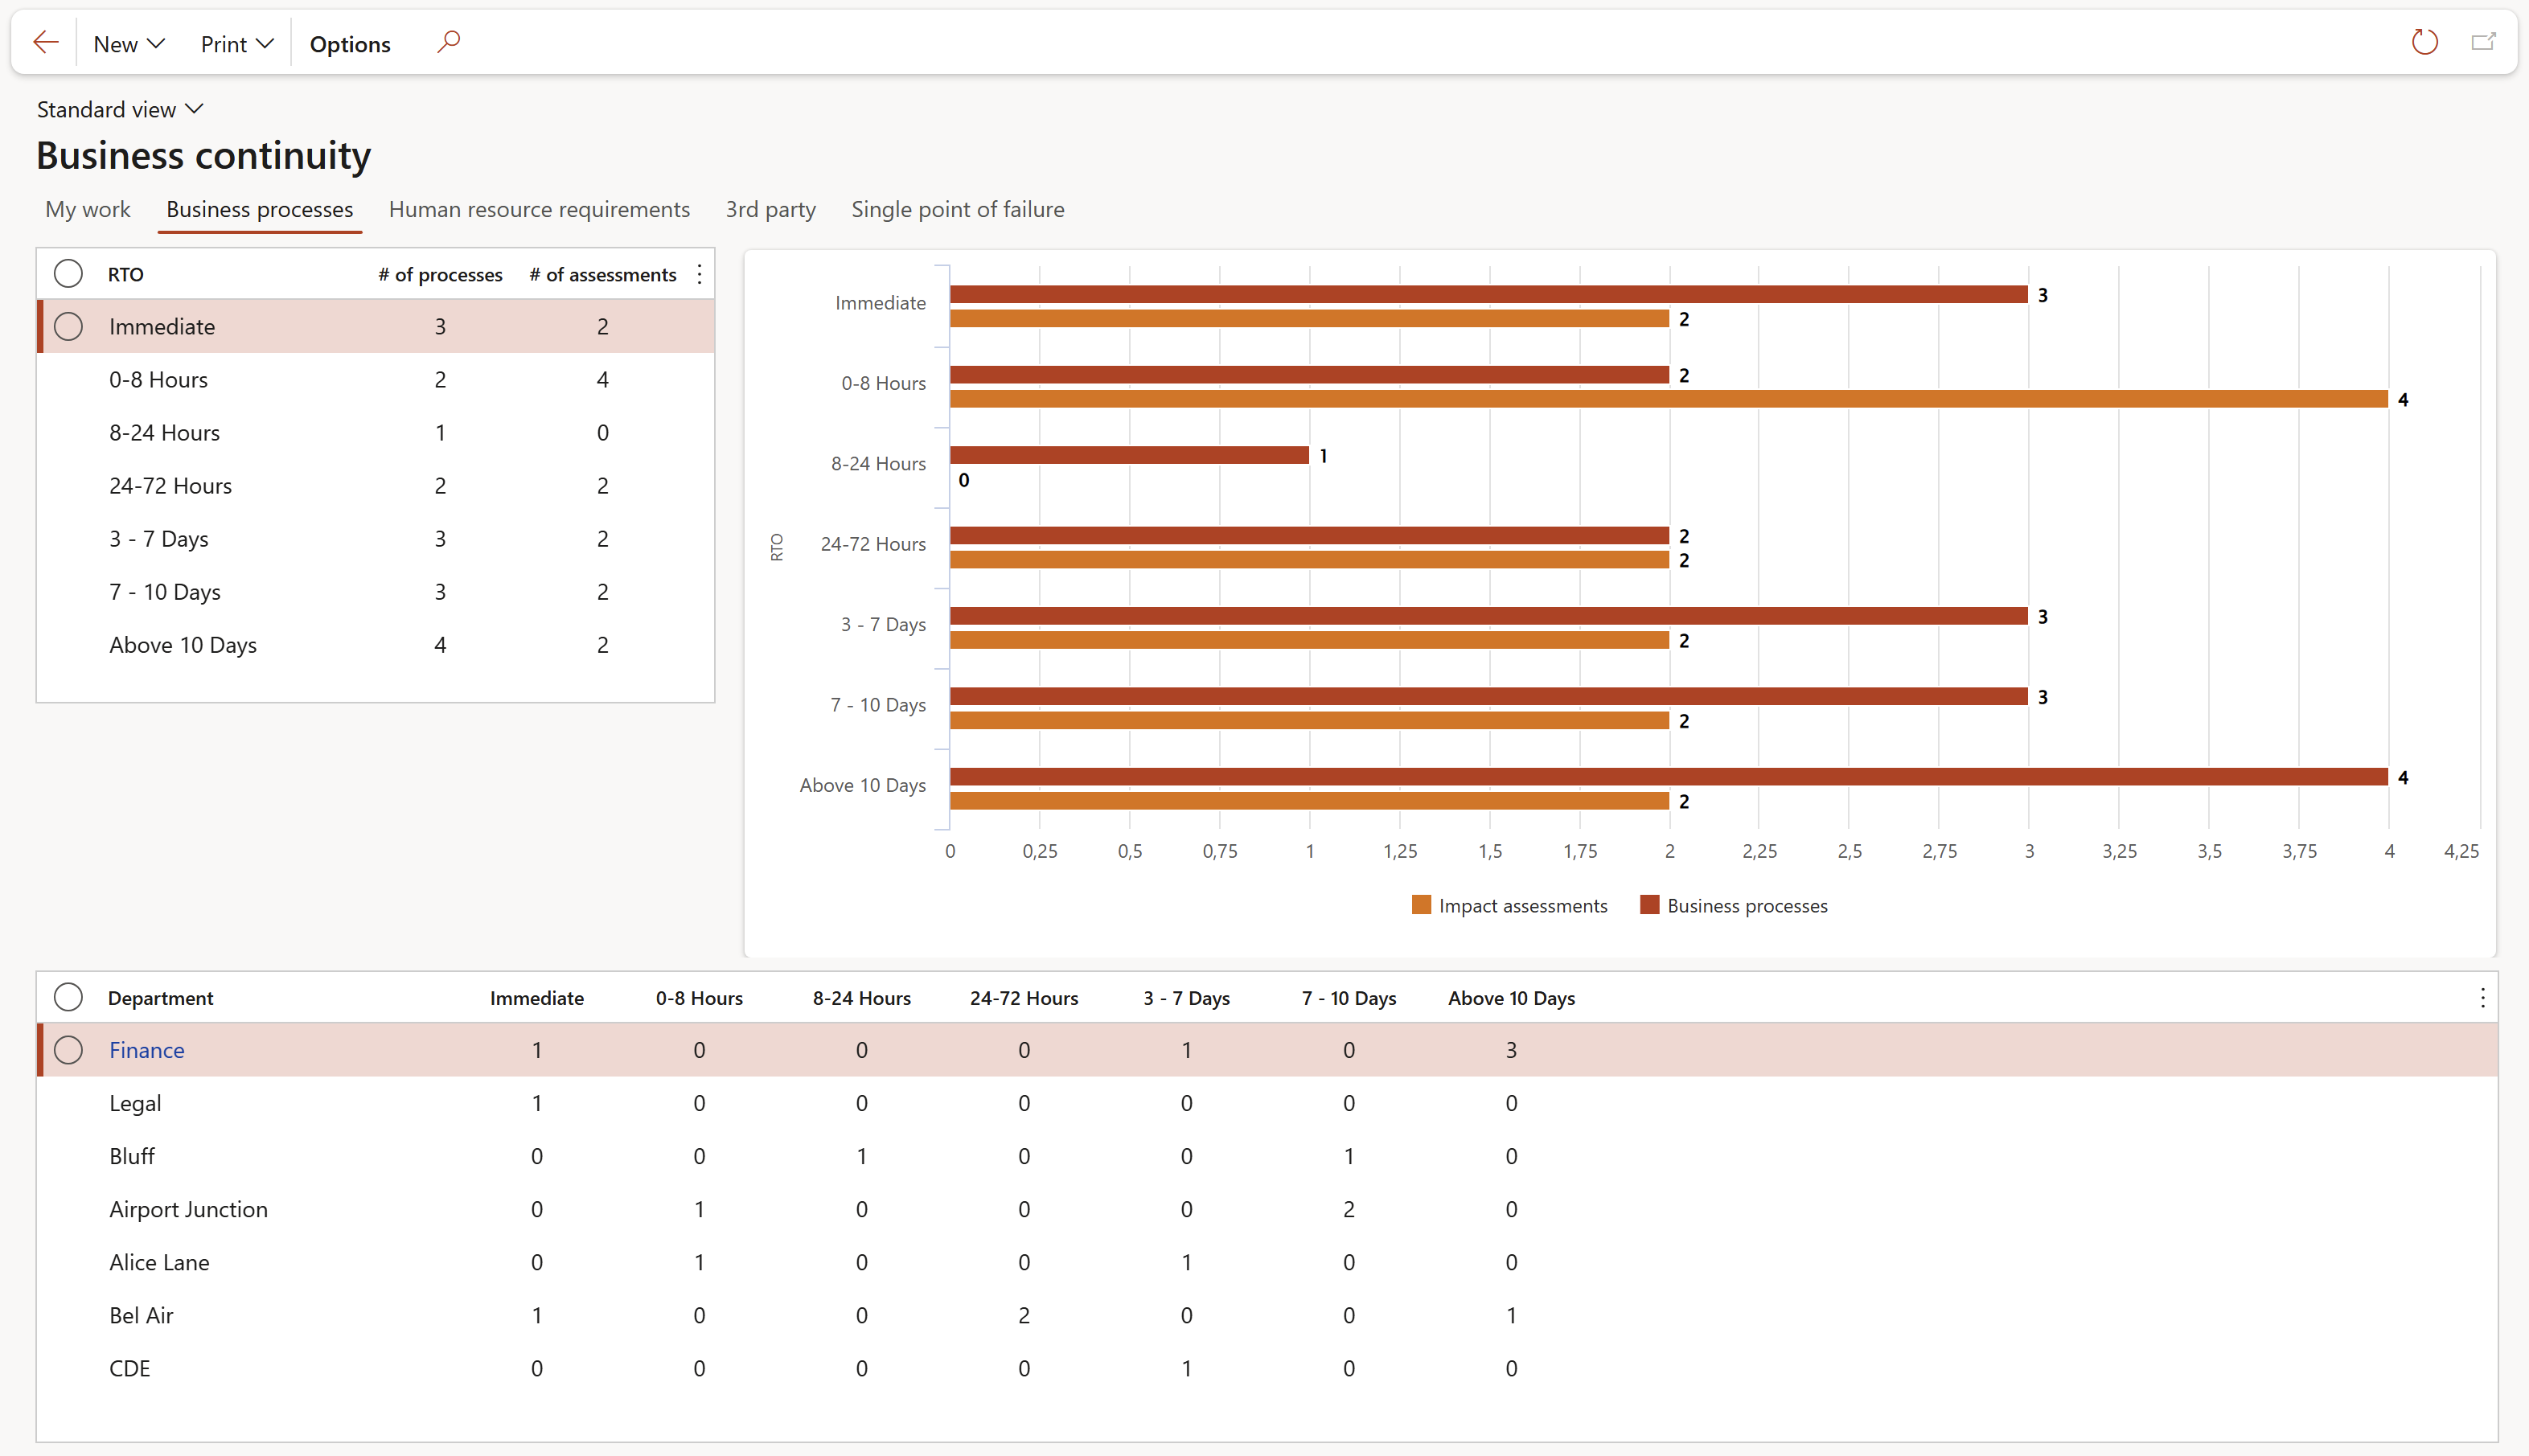This screenshot has height=1456, width=2529.
Task: Click the Options button
Action: [x=350, y=44]
